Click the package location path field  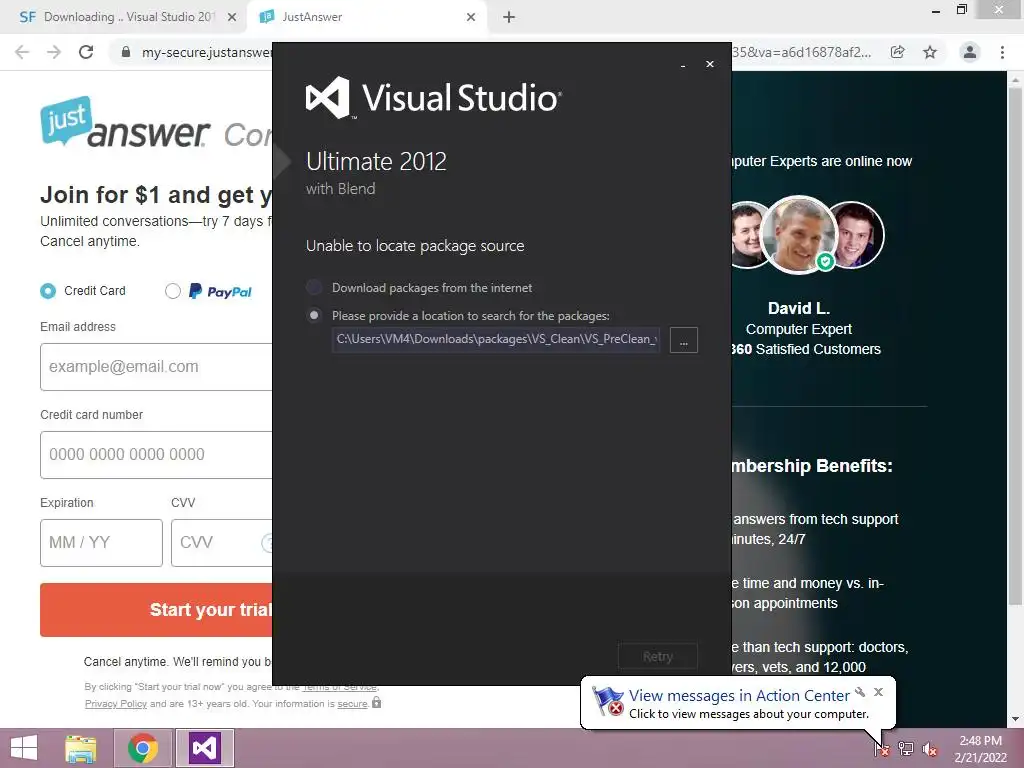pyautogui.click(x=496, y=340)
